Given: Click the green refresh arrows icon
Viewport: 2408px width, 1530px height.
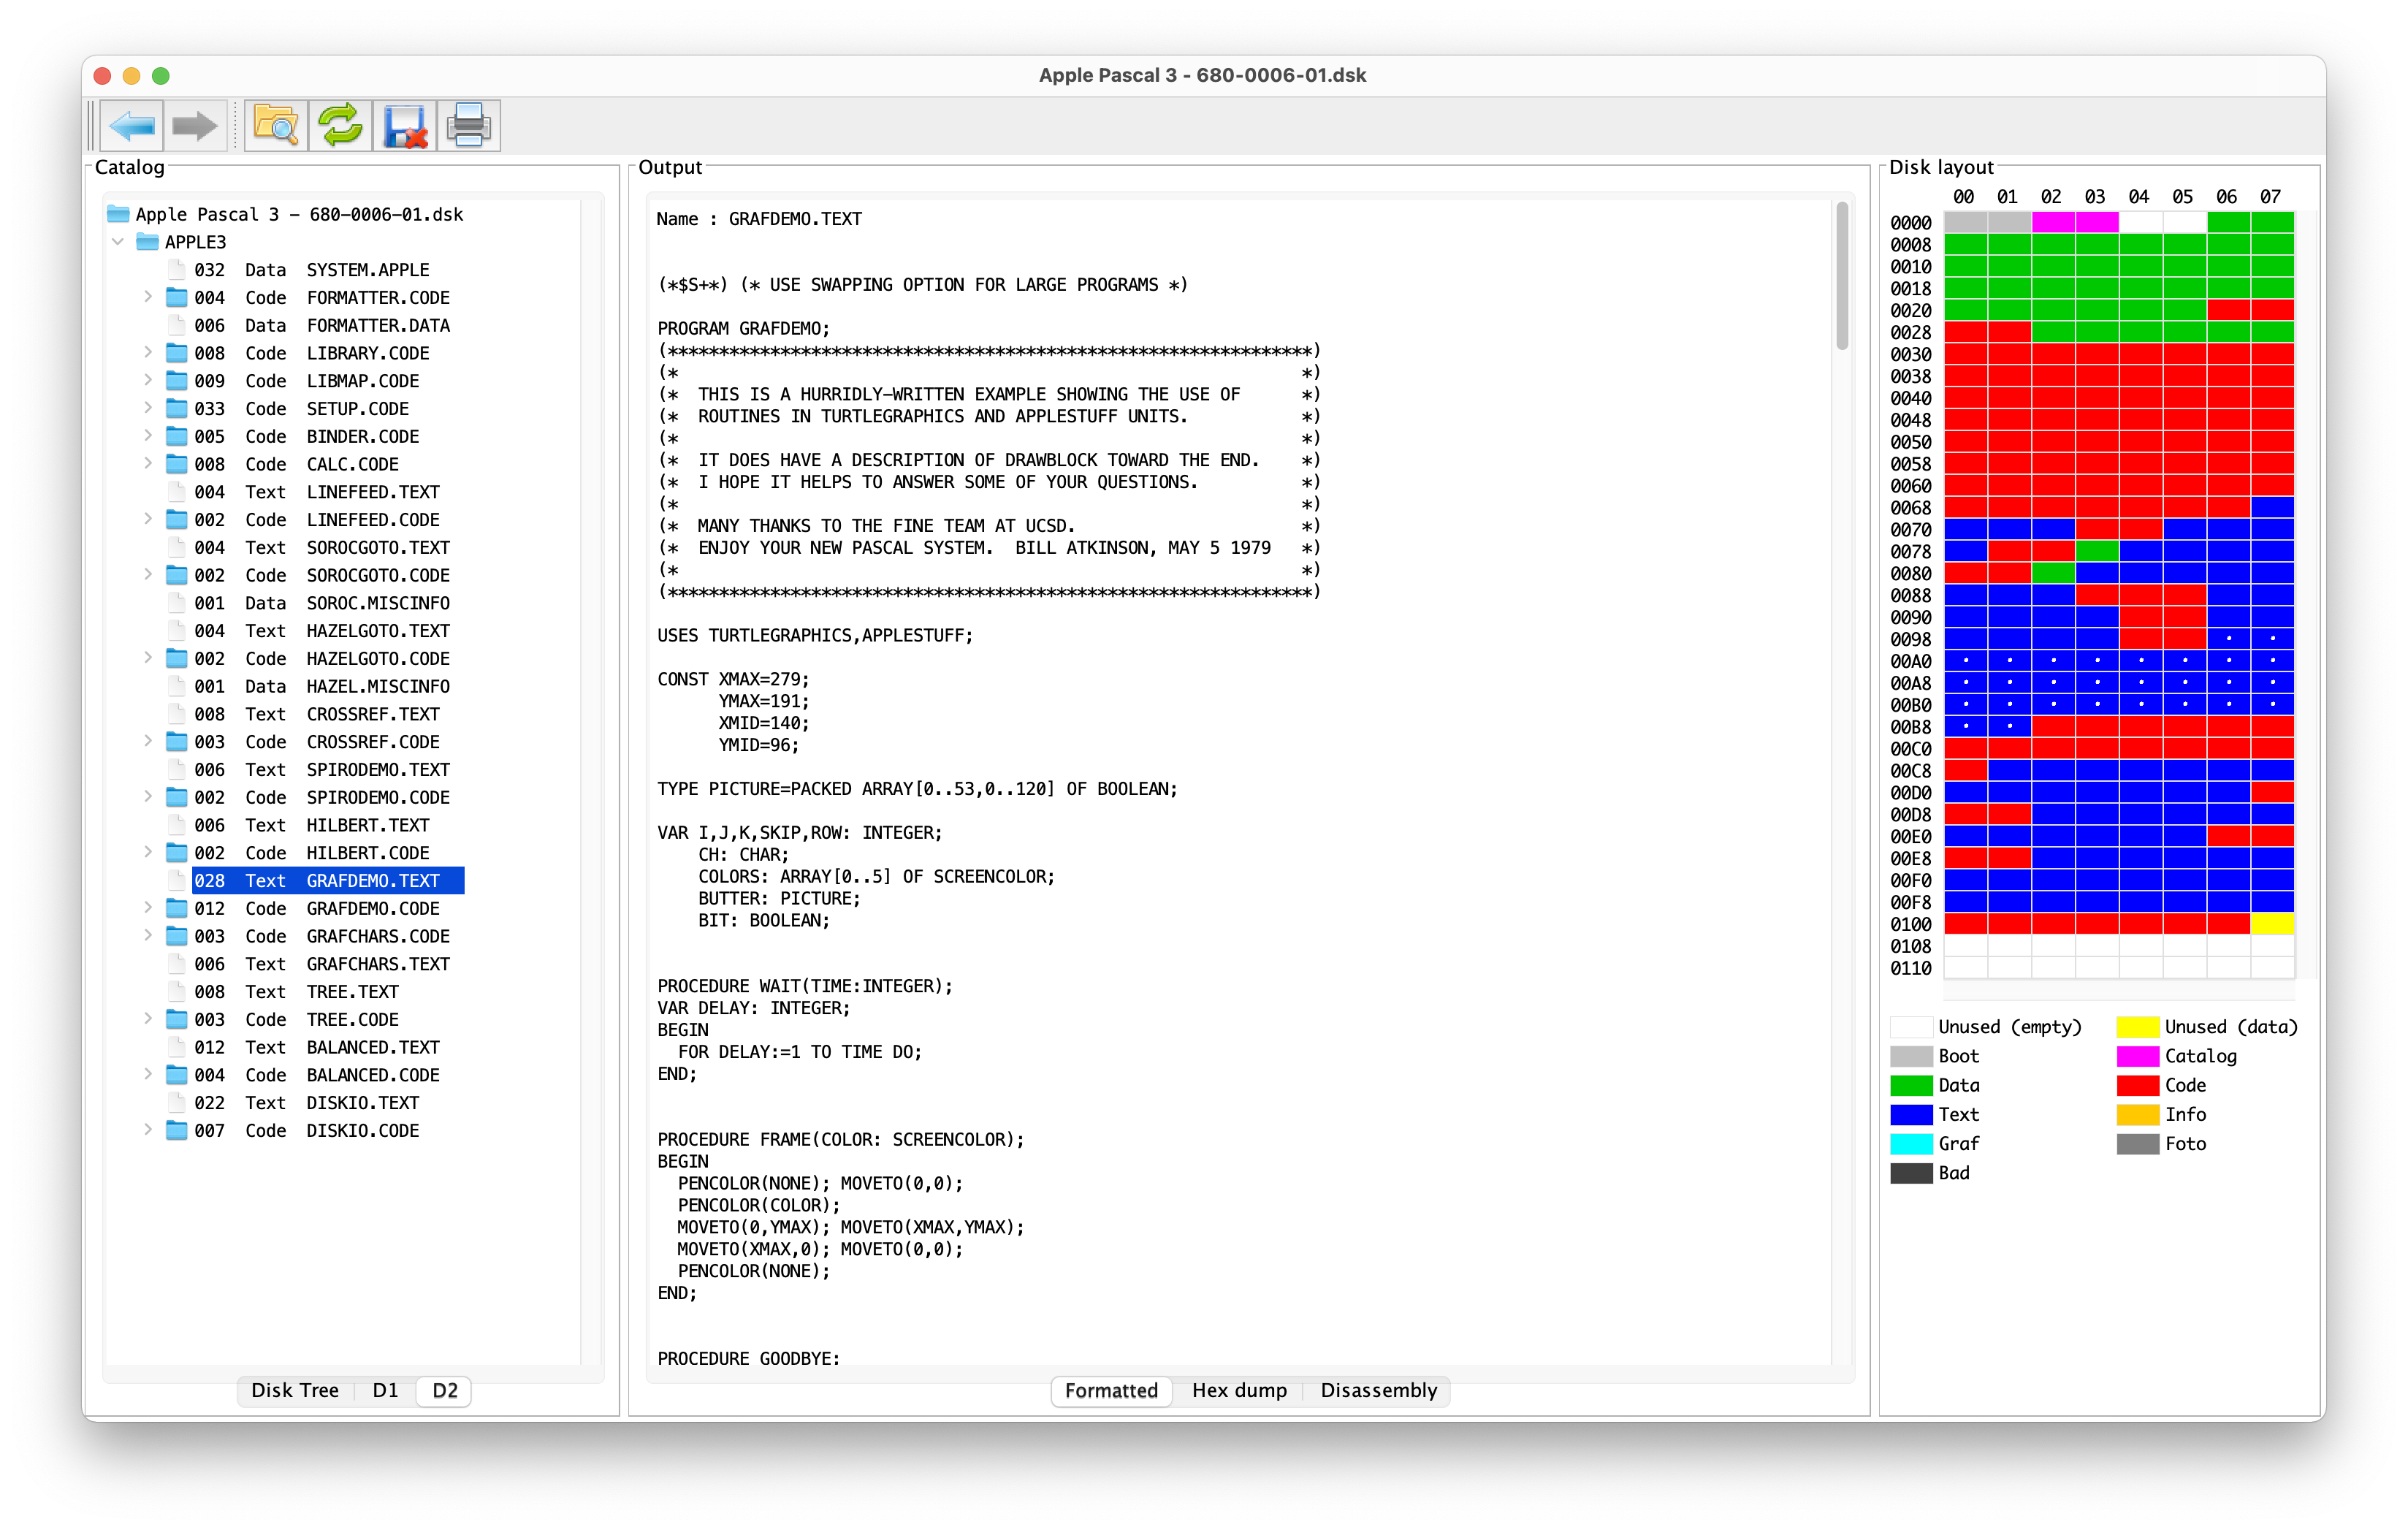Looking at the screenshot, I should (x=340, y=126).
